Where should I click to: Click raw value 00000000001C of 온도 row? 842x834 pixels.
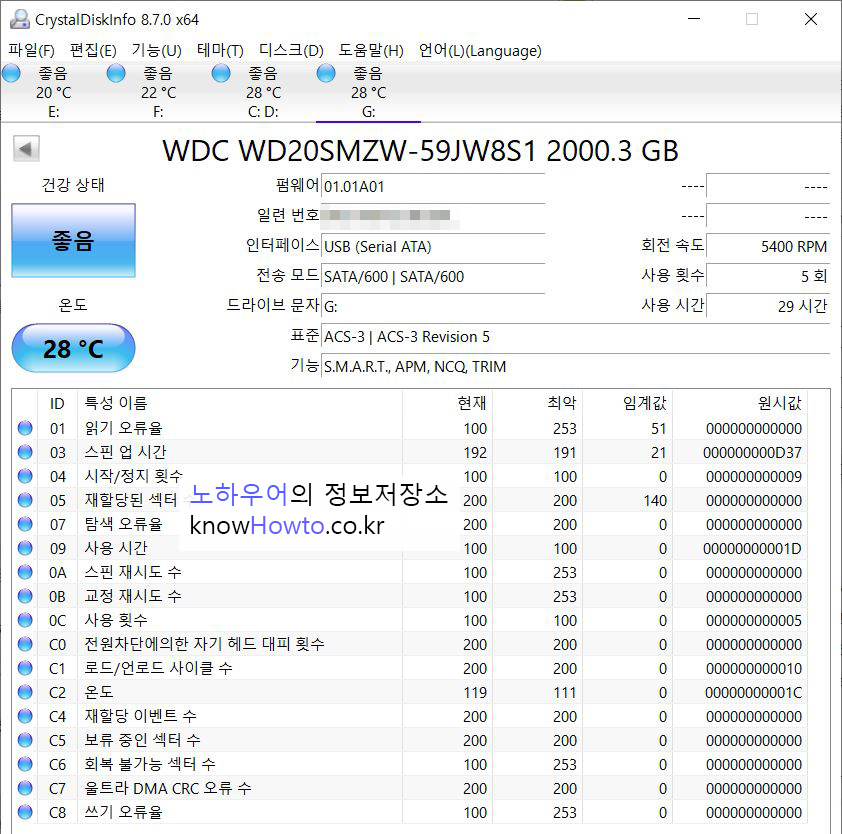pyautogui.click(x=753, y=693)
